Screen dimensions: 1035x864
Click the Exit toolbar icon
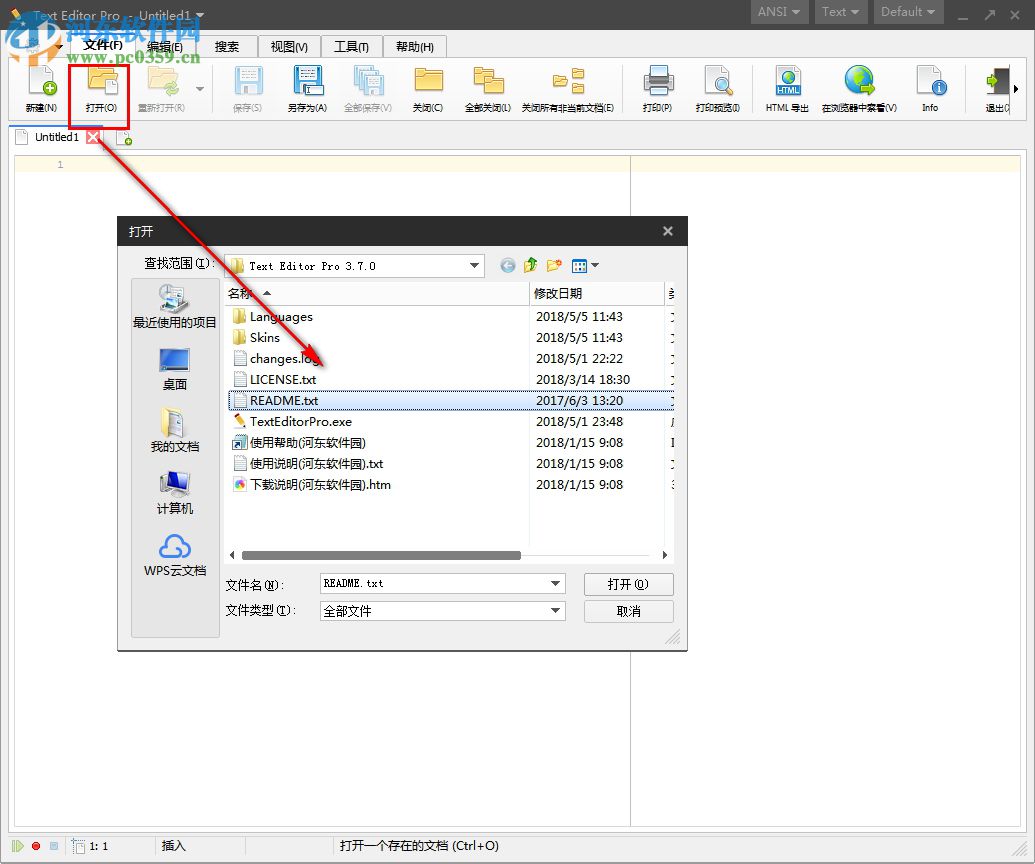(997, 88)
